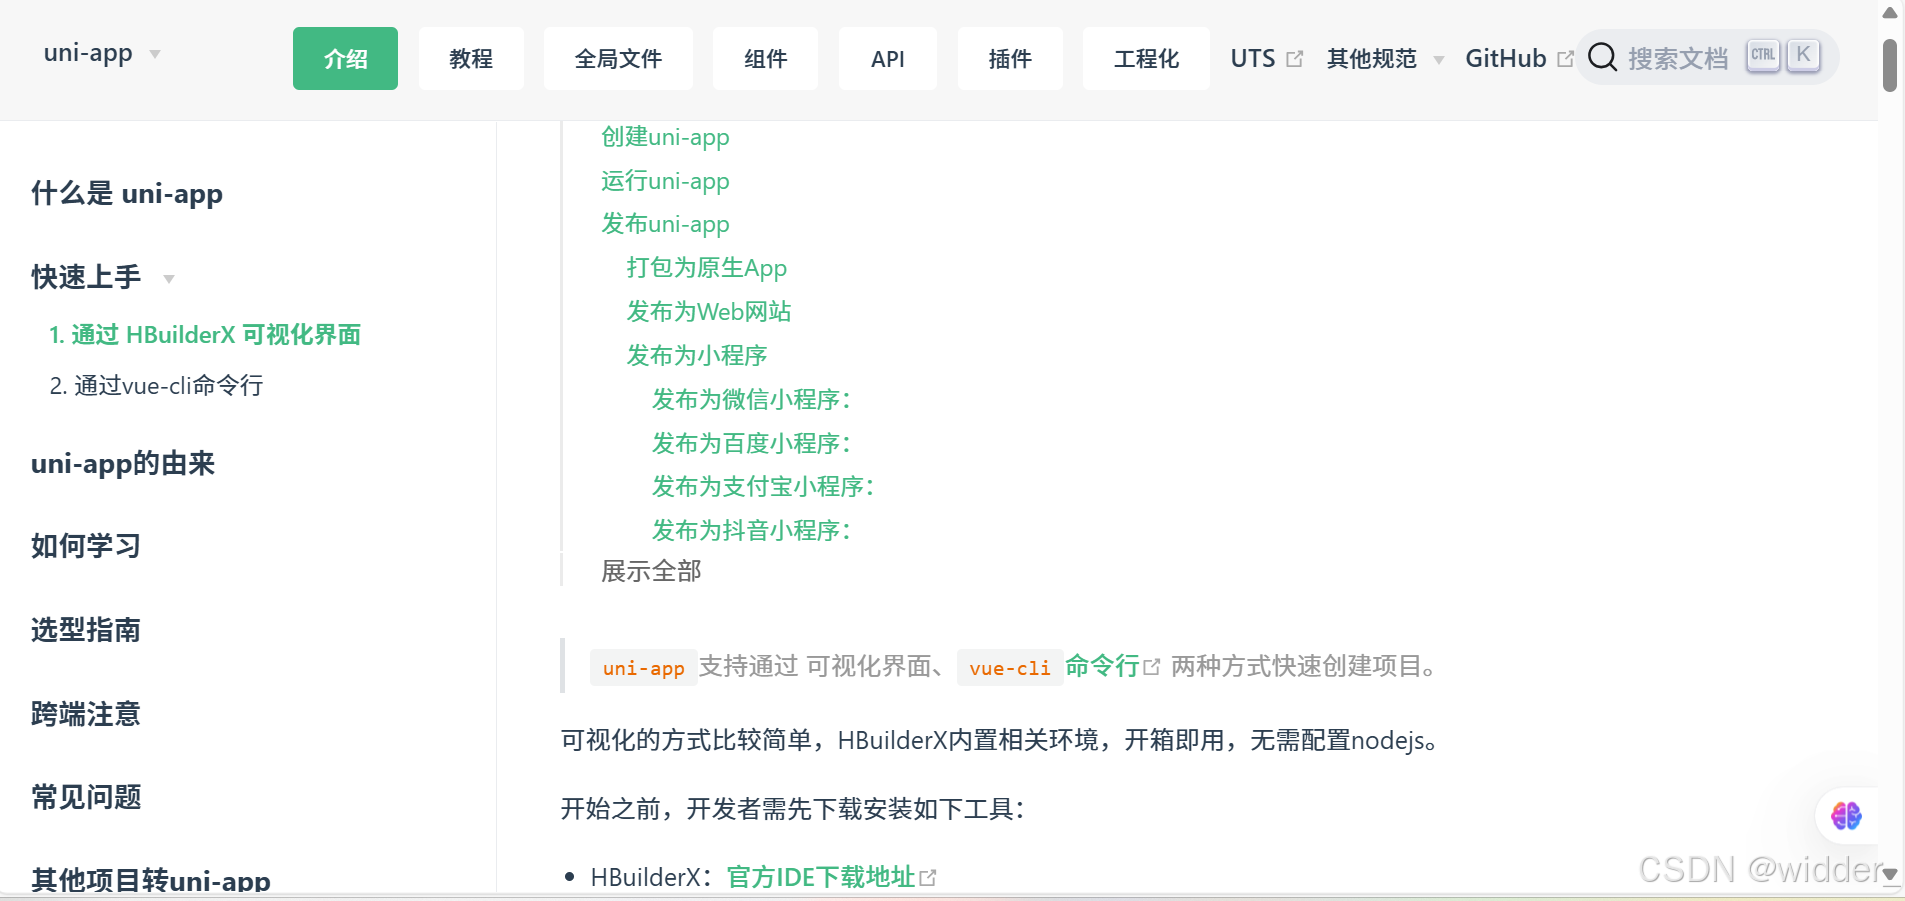1905x901 pixels.
Task: Switch to the 插件 tab
Action: [1010, 59]
